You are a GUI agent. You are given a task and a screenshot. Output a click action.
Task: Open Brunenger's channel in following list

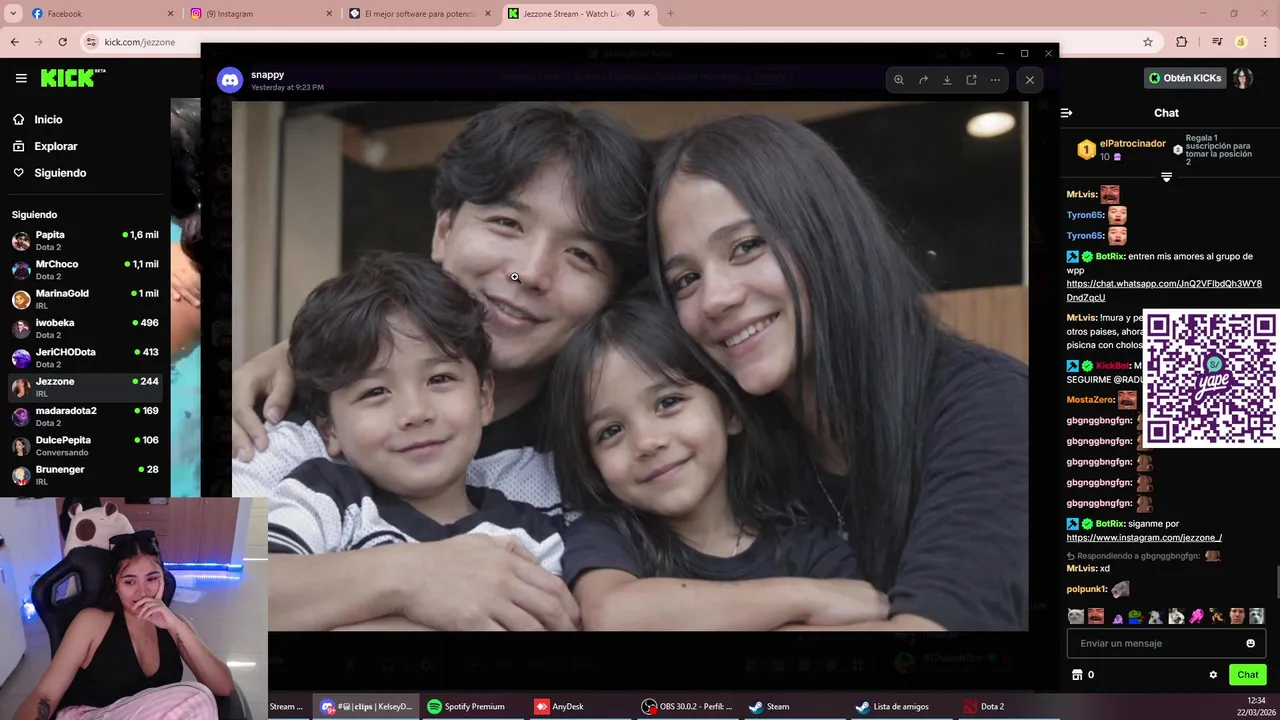(85, 475)
